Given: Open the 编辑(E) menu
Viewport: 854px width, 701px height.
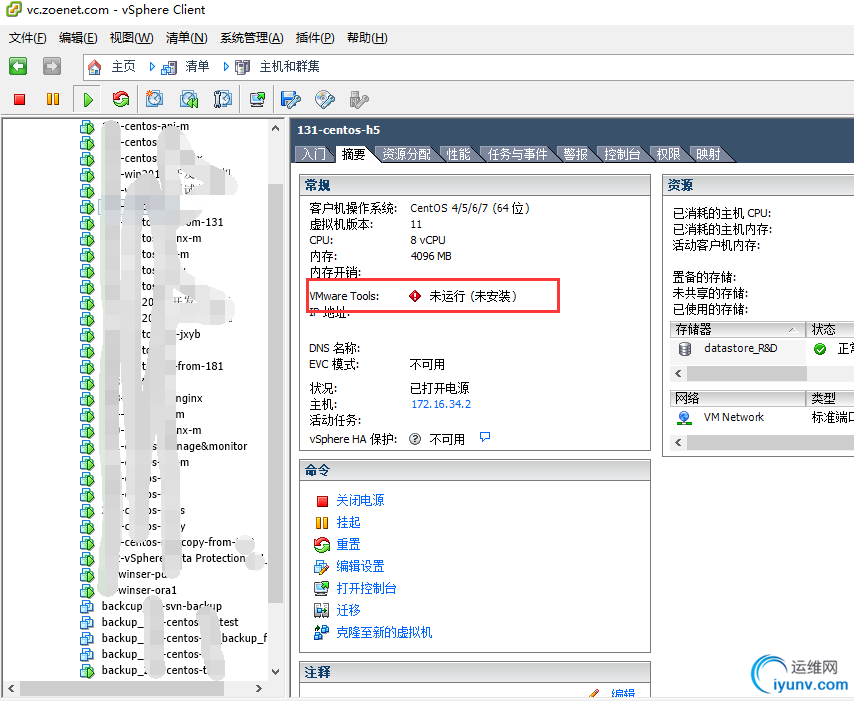Looking at the screenshot, I should coord(78,38).
